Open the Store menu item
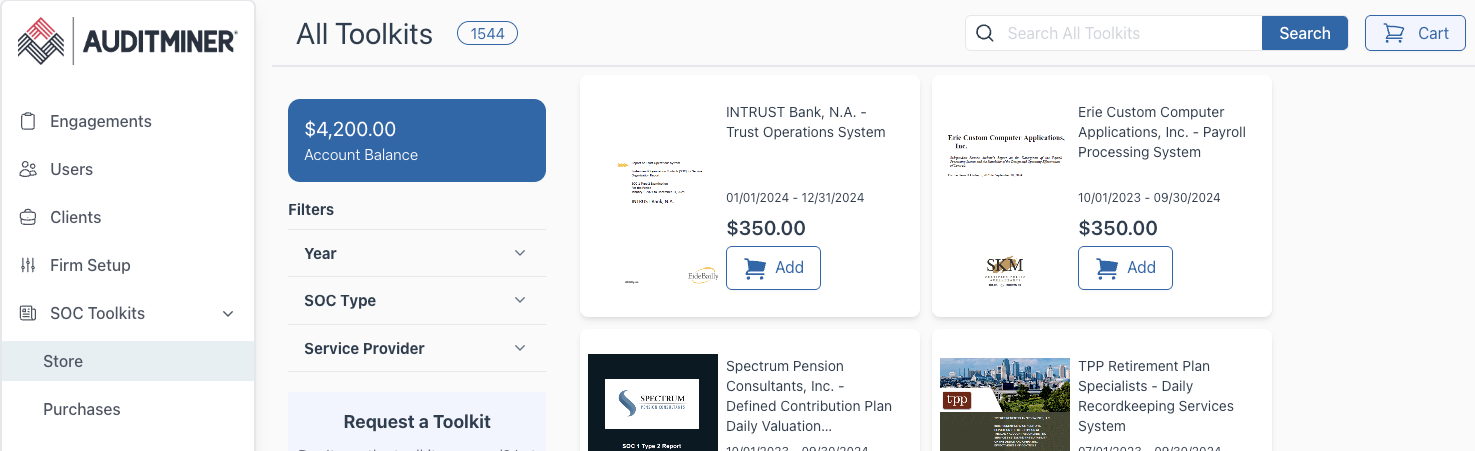Viewport: 1475px width, 451px height. [127, 361]
